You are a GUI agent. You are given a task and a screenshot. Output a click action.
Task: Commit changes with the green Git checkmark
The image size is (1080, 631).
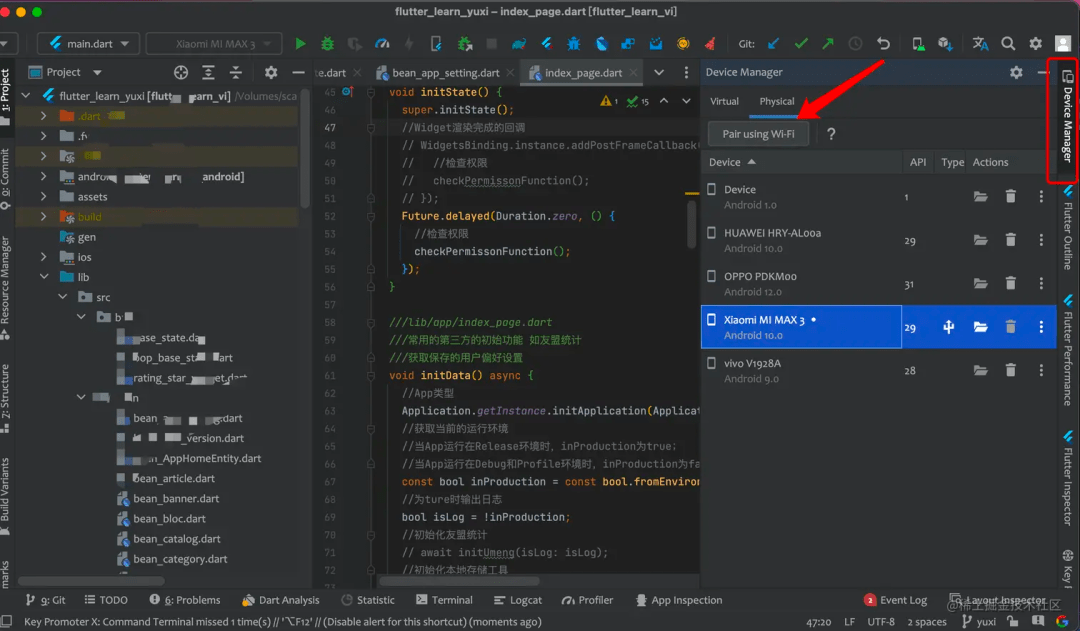tap(801, 43)
